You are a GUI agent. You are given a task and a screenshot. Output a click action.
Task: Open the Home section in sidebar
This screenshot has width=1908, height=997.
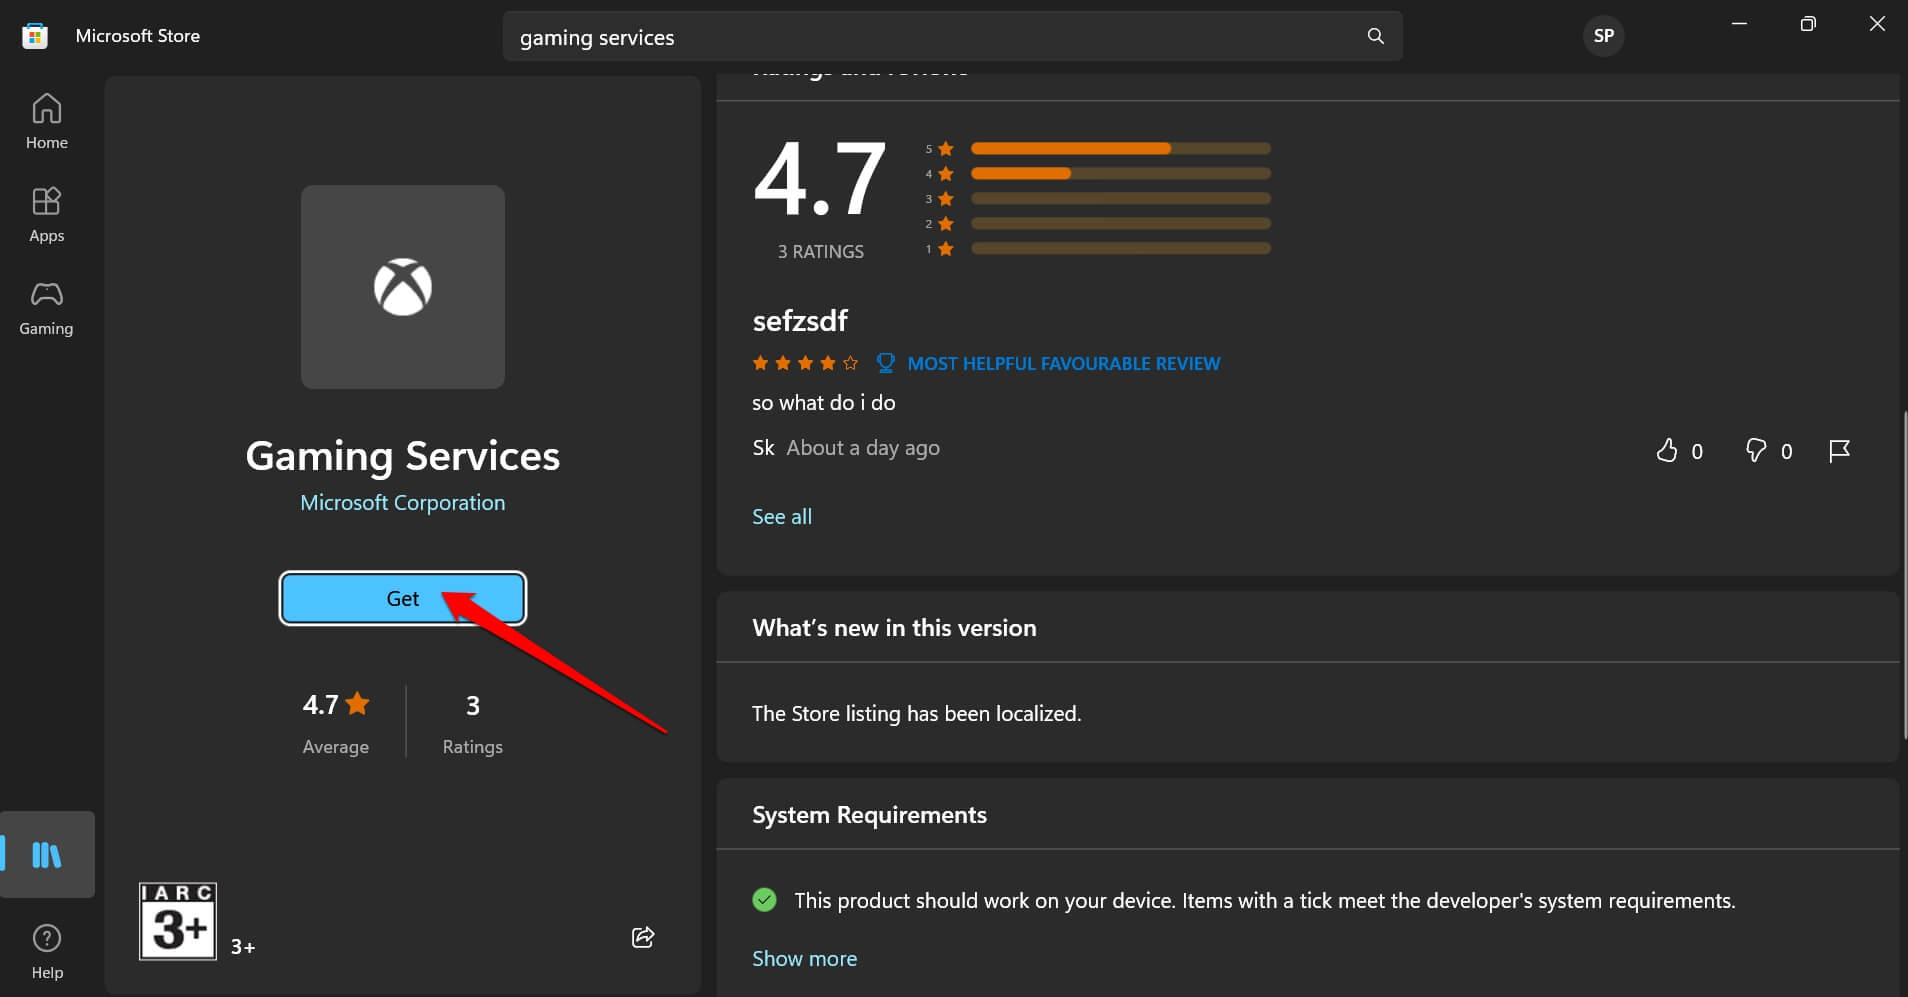point(47,121)
